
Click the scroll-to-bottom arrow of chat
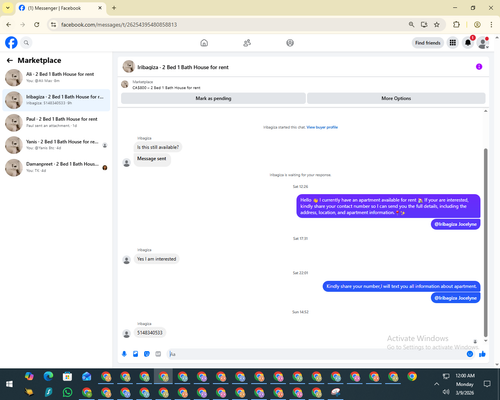click(486, 341)
